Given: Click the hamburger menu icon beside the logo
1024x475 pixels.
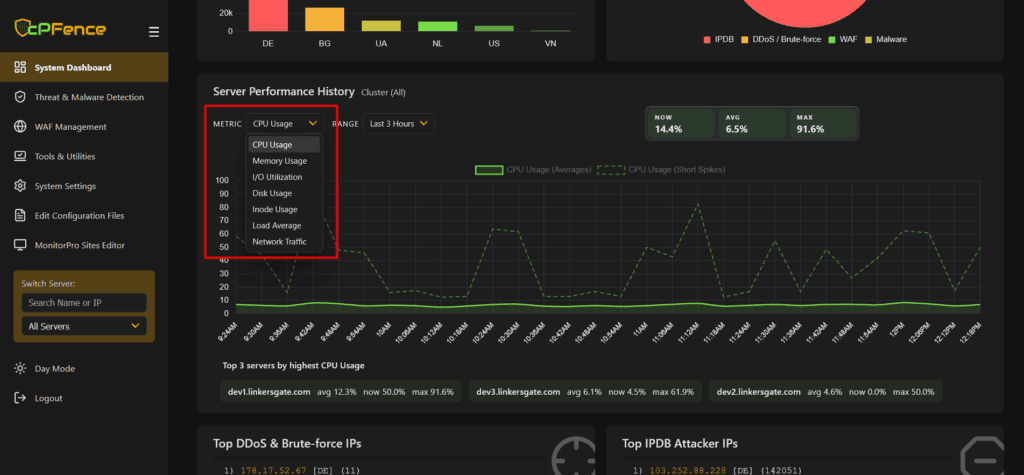Looking at the screenshot, I should tap(154, 32).
